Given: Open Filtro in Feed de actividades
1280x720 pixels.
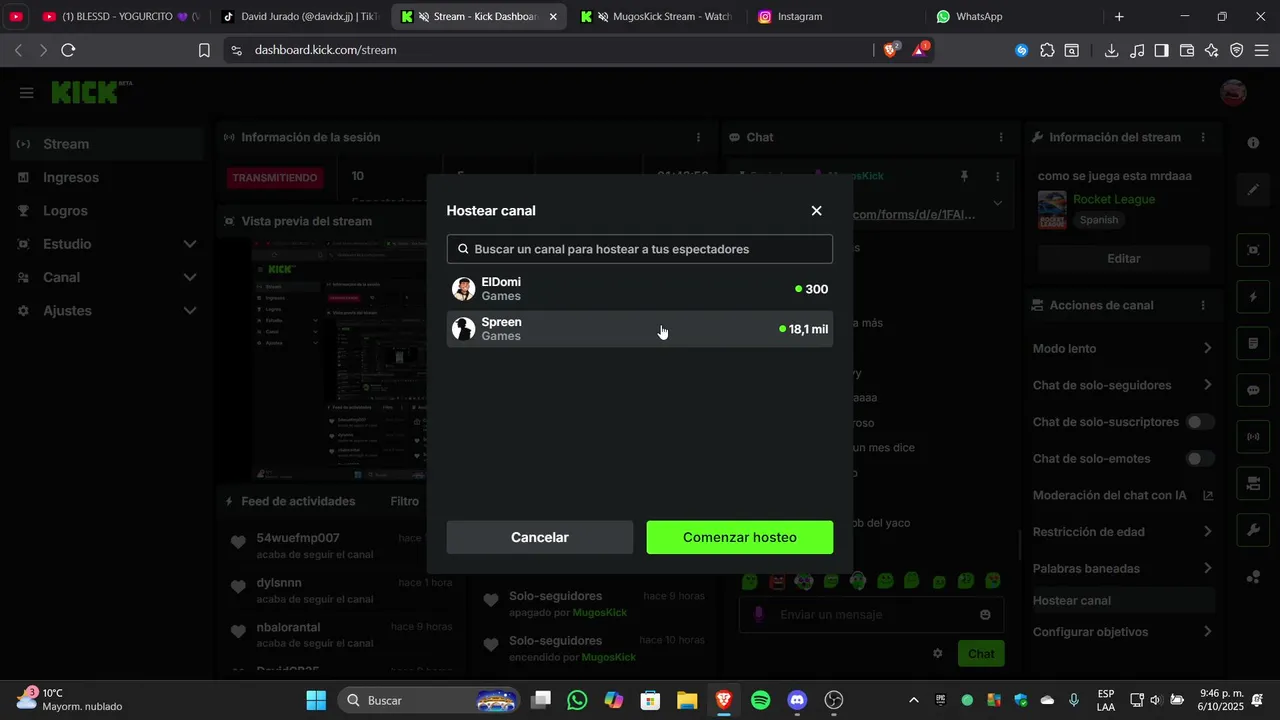Looking at the screenshot, I should pos(404,501).
